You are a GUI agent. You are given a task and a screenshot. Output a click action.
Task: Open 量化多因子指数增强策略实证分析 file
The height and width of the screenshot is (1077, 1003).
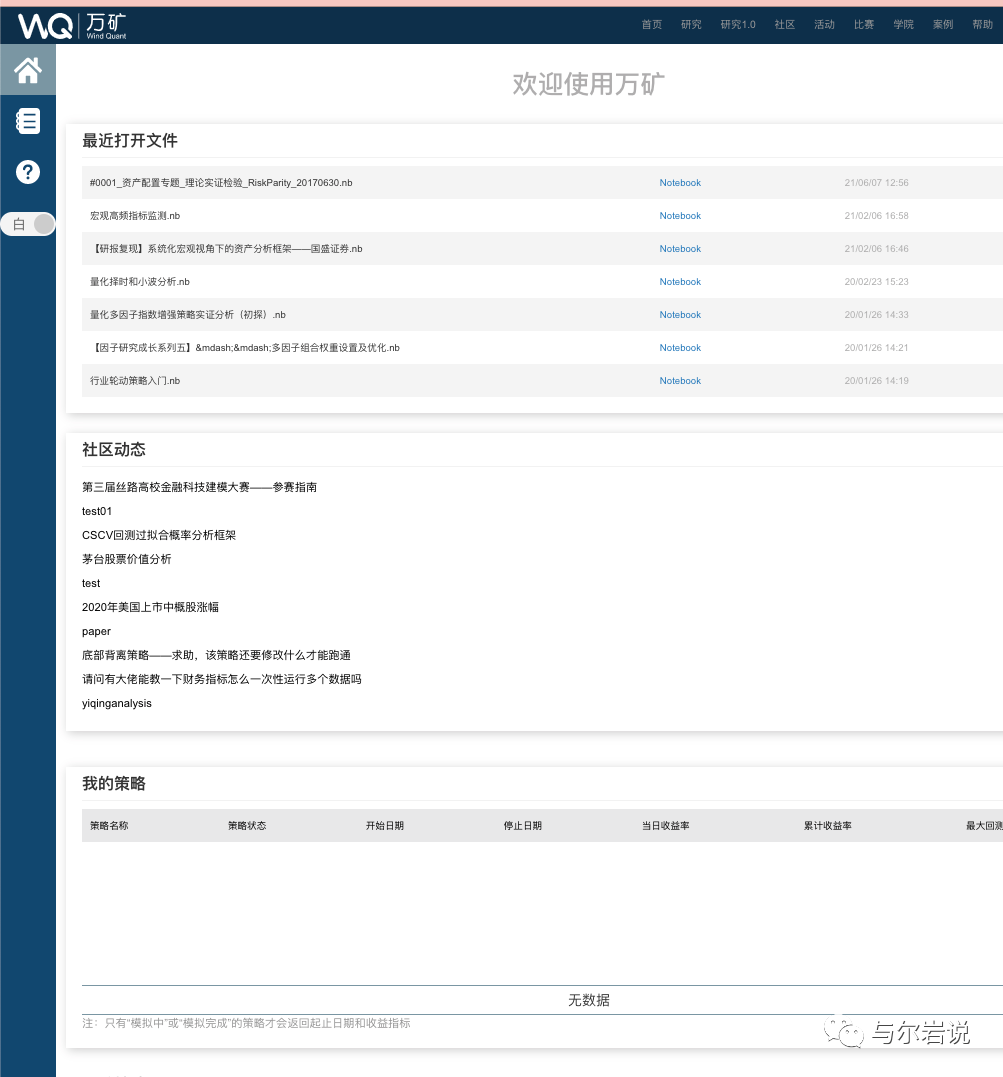tap(188, 315)
